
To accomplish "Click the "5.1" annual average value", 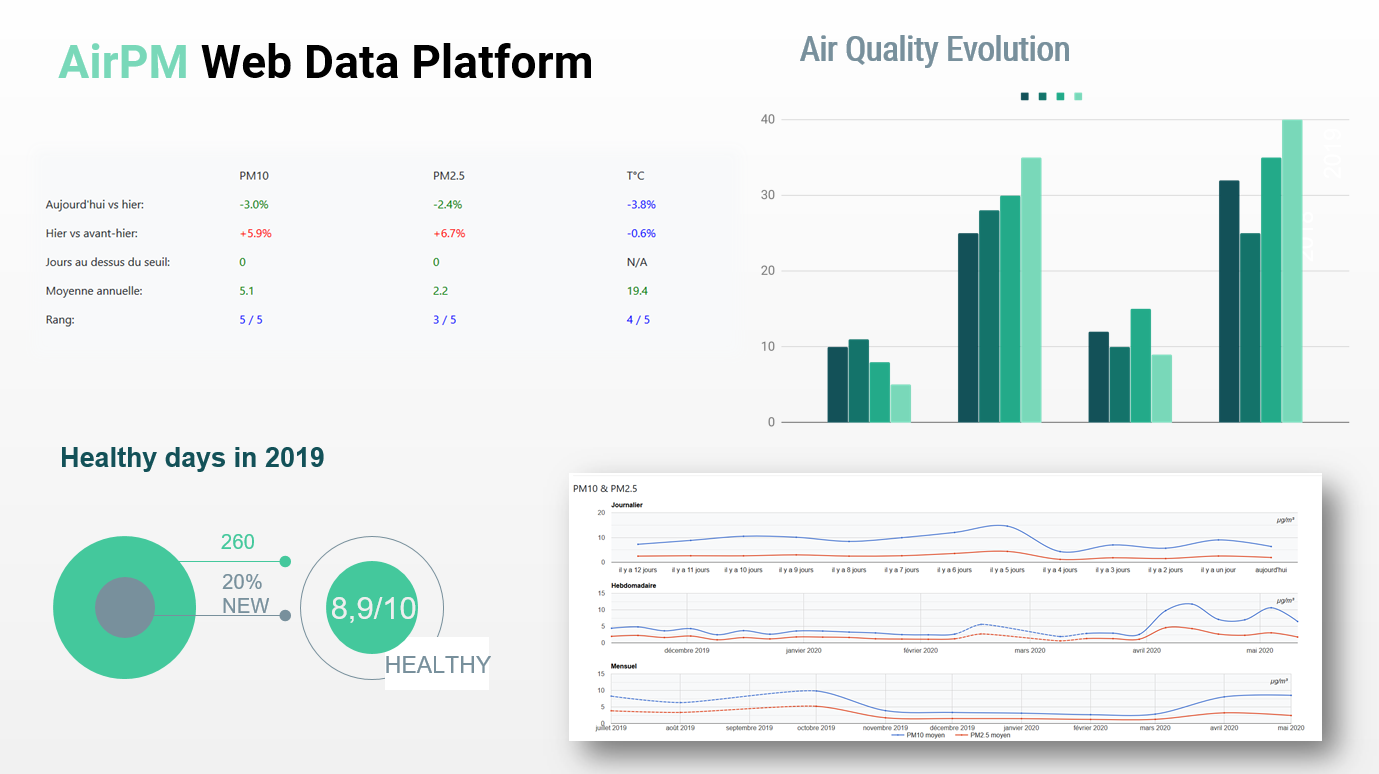I will pyautogui.click(x=247, y=291).
